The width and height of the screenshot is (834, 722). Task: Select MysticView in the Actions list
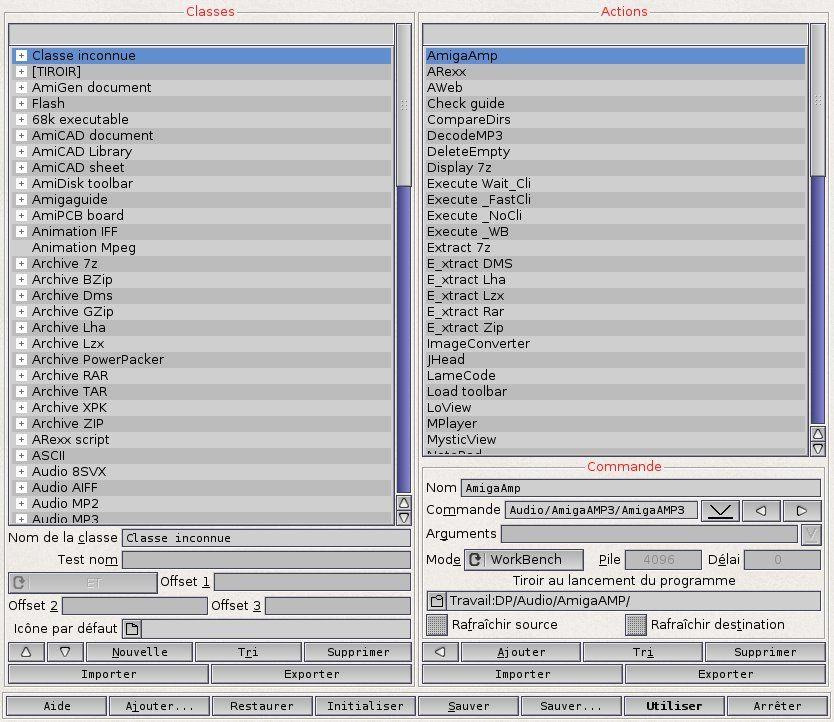point(615,439)
